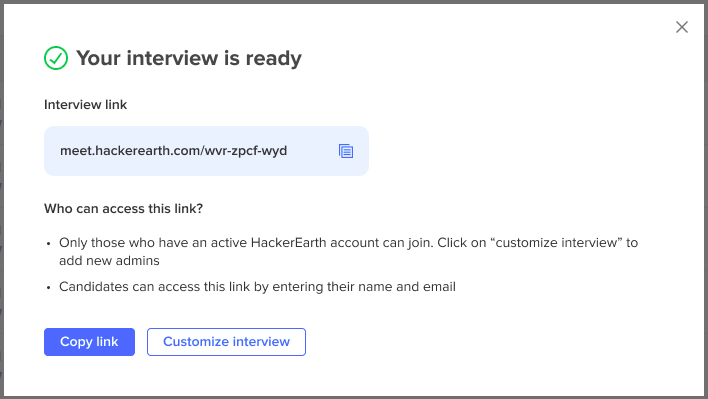
Task: Click the clipboard copy icon in link field
Action: pyautogui.click(x=346, y=151)
